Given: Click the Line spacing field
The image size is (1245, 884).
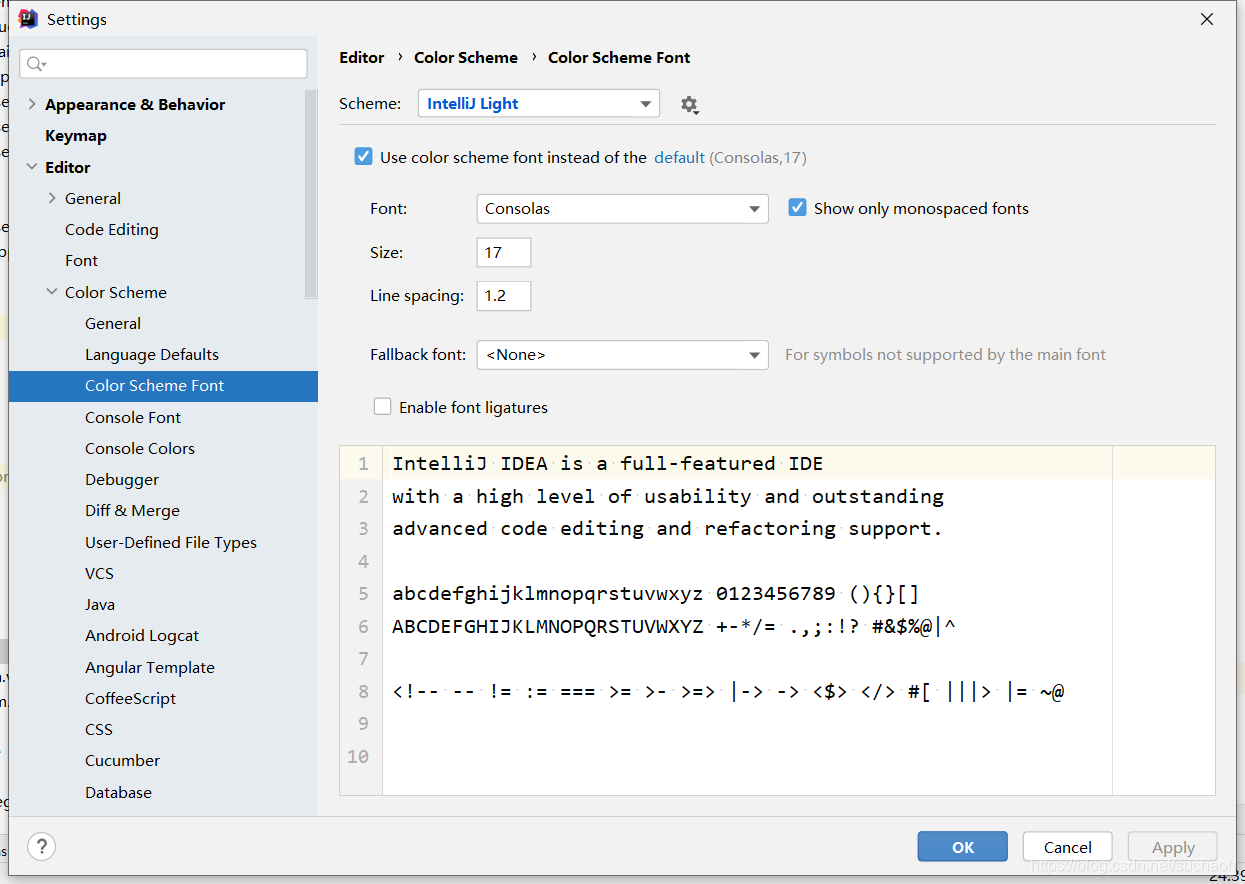Looking at the screenshot, I should coord(504,296).
